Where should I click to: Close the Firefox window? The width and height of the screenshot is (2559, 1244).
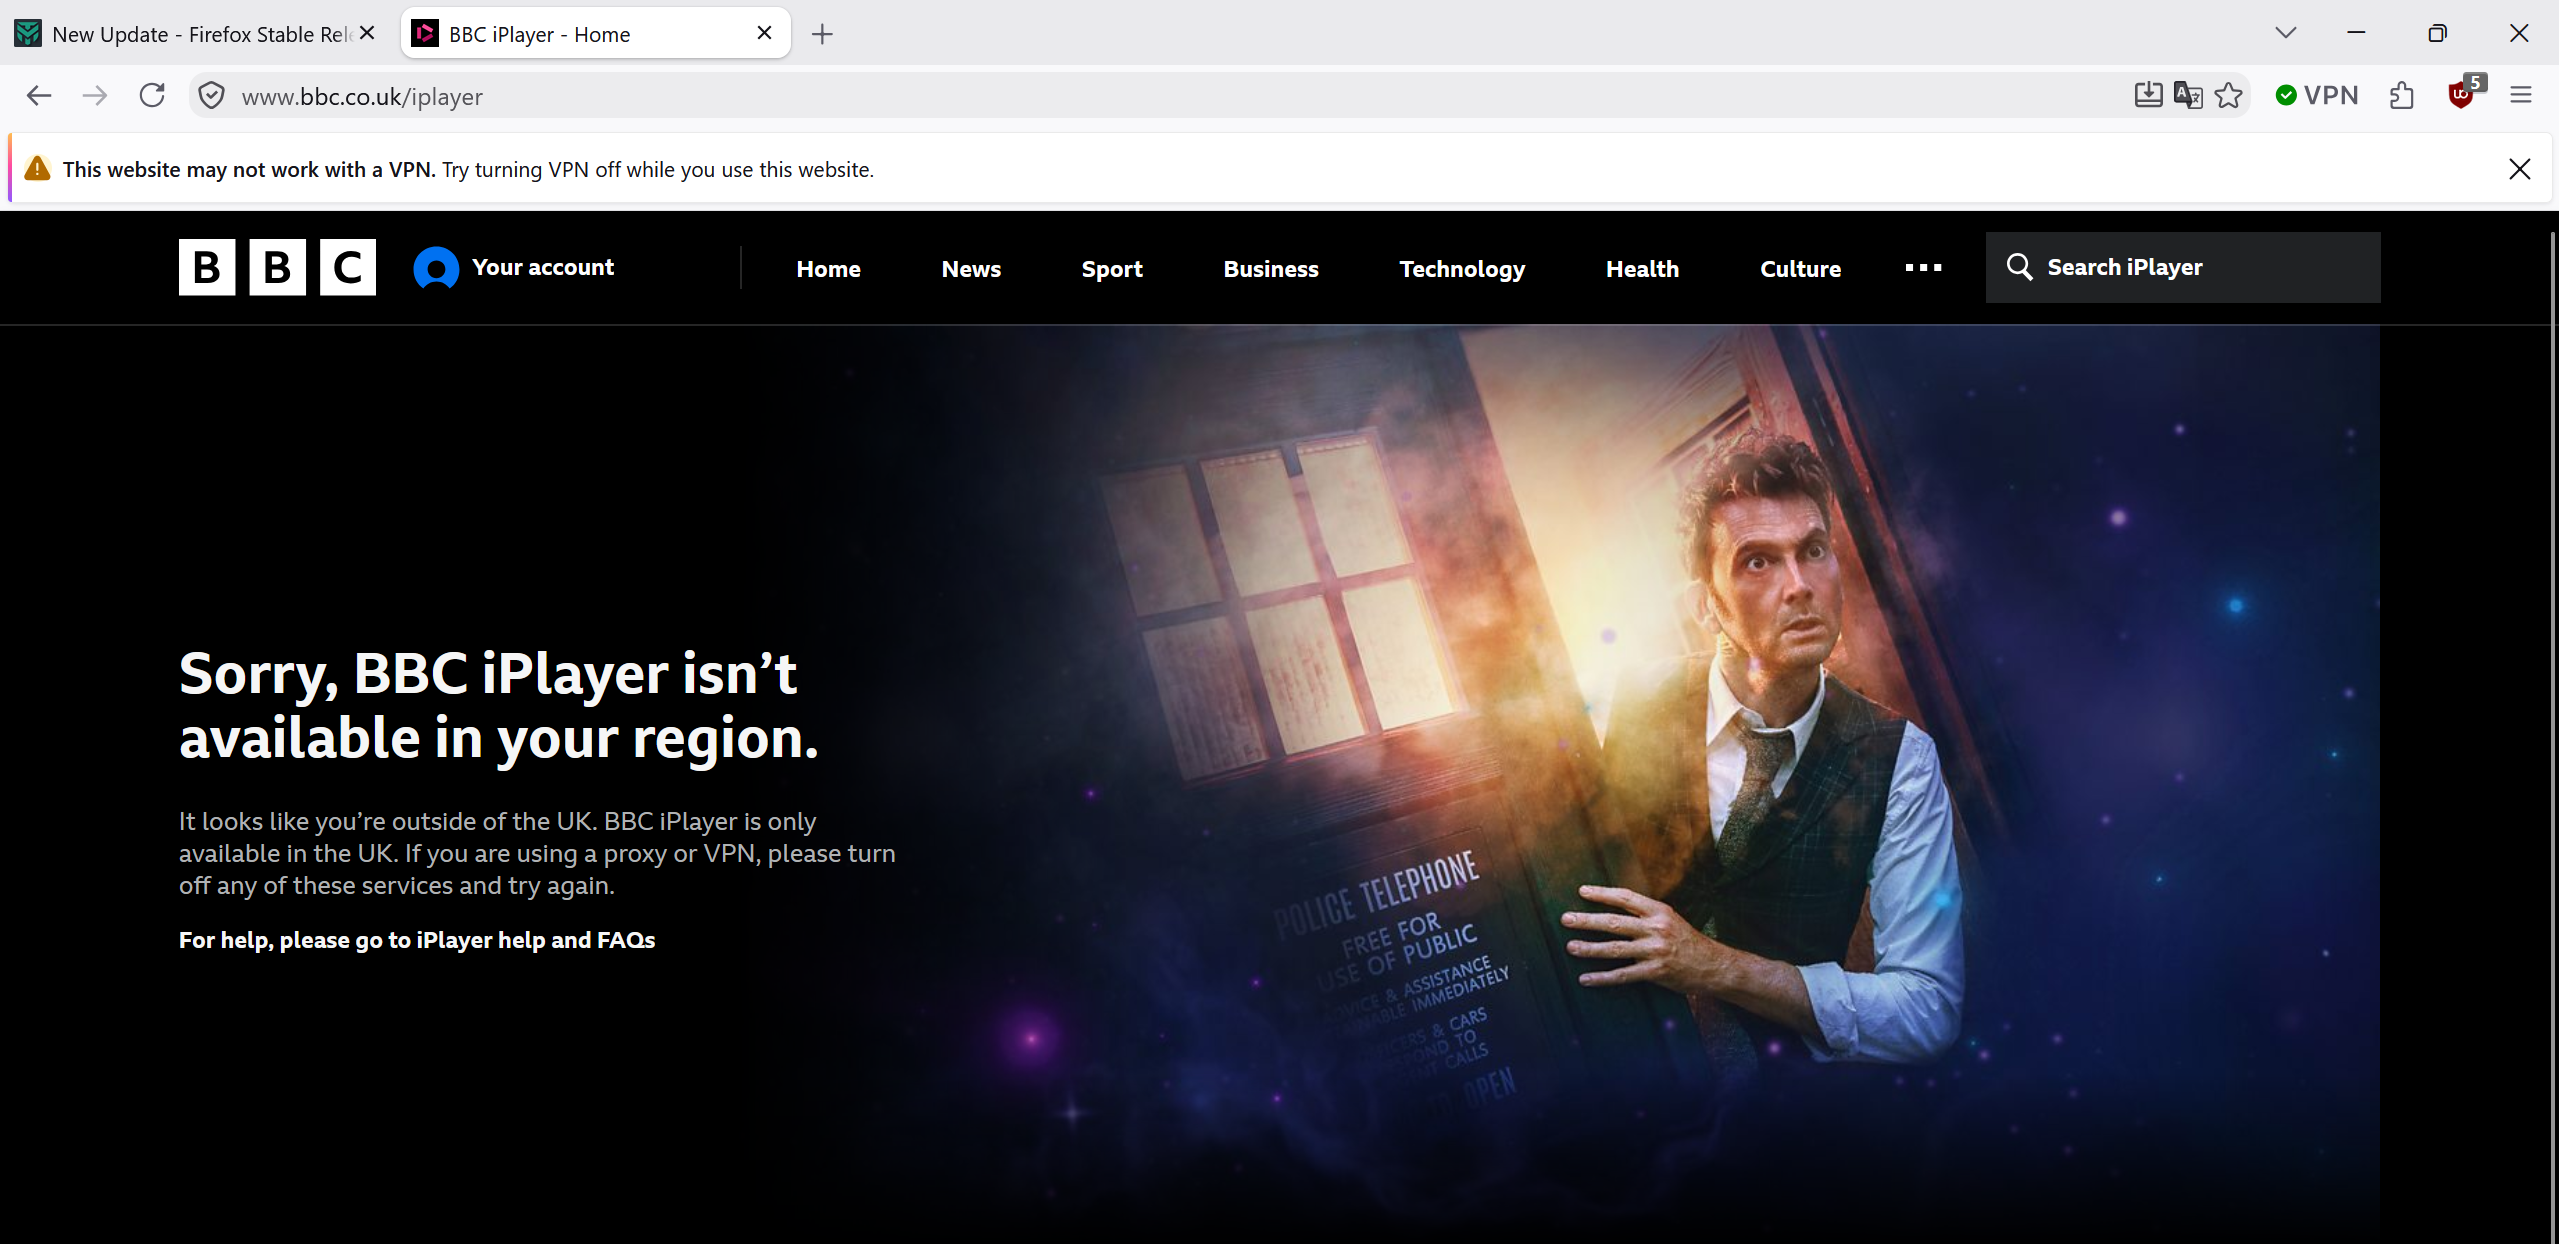click(2519, 33)
